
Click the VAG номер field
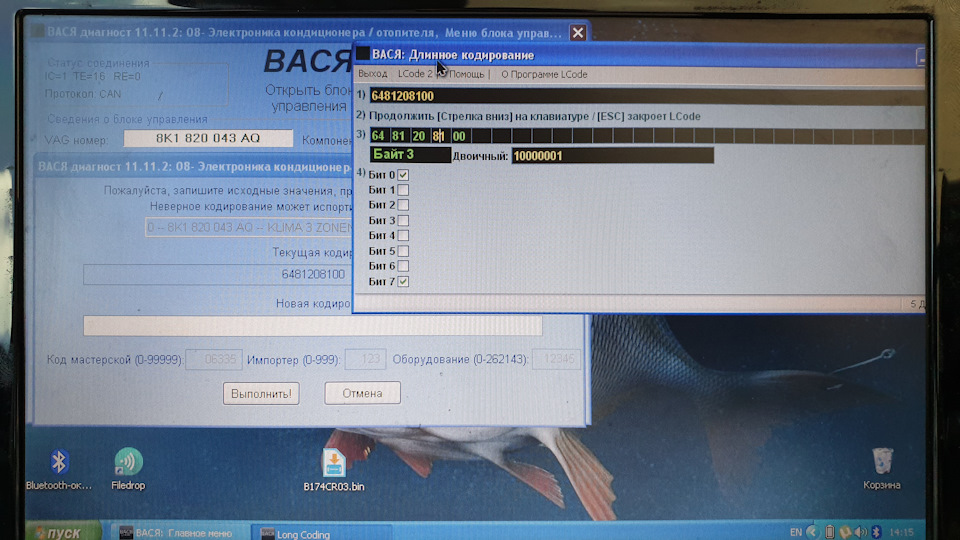(208, 138)
